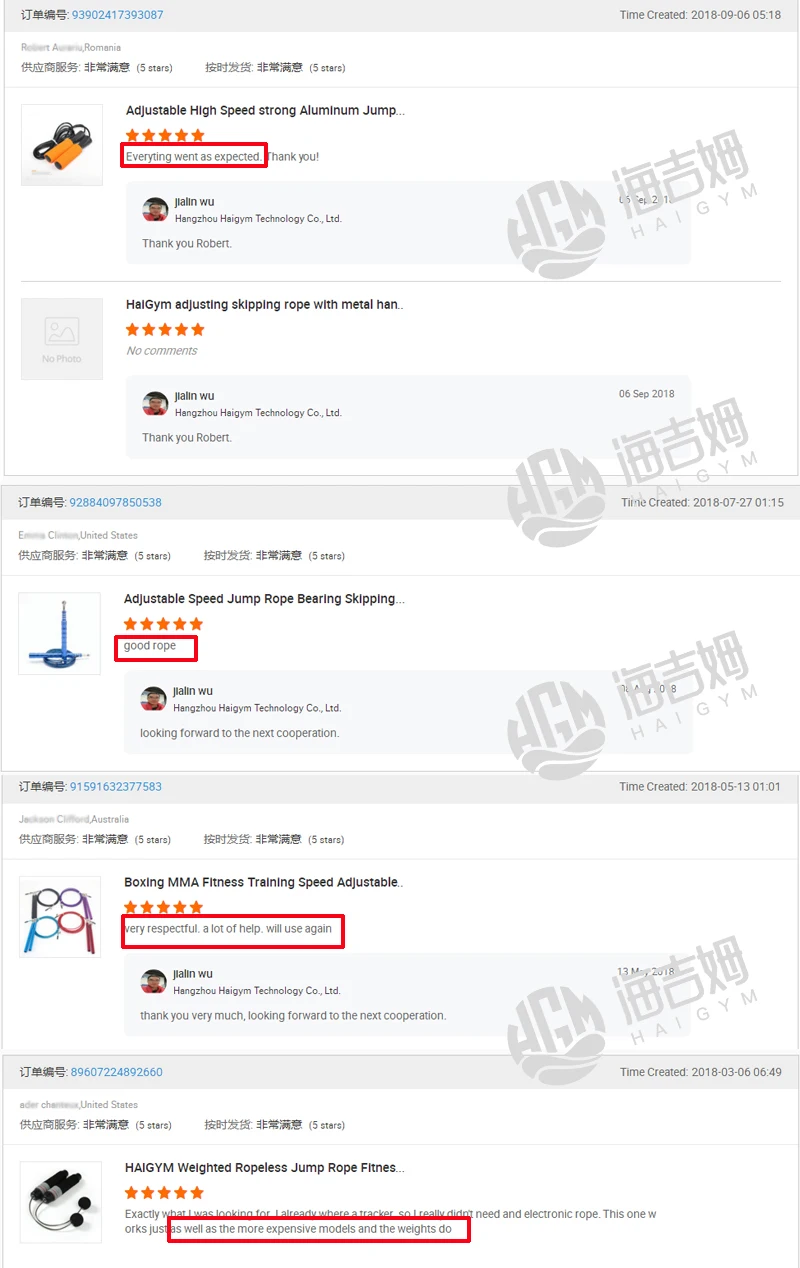Click star rating above 'No comments' text

click(x=165, y=330)
